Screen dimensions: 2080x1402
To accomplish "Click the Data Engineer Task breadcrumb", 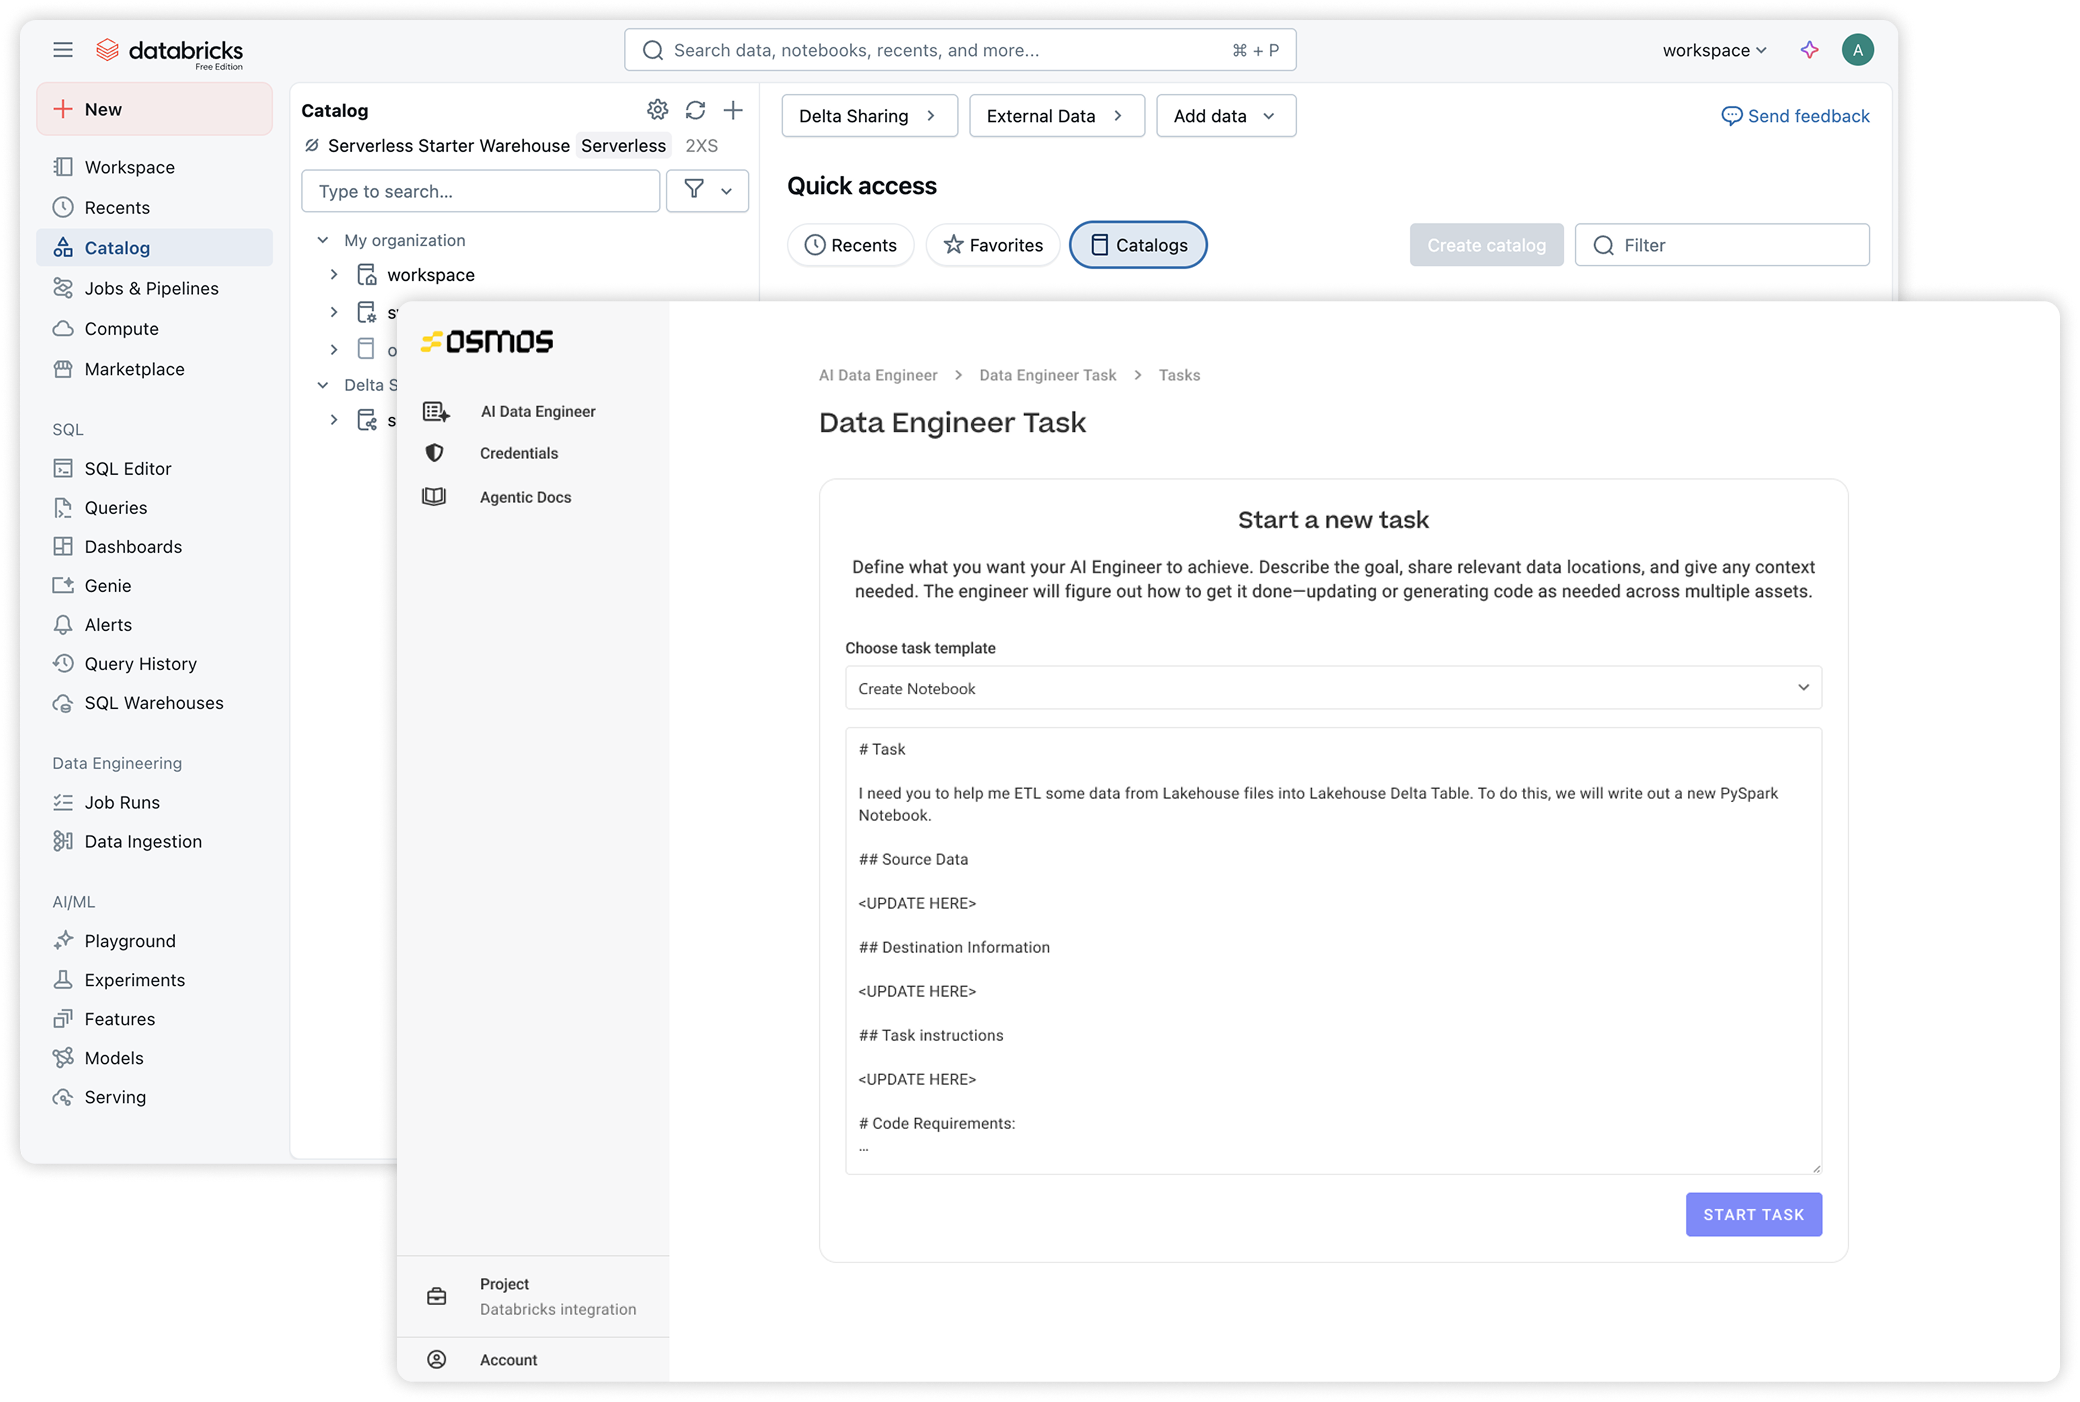I will [x=1047, y=375].
